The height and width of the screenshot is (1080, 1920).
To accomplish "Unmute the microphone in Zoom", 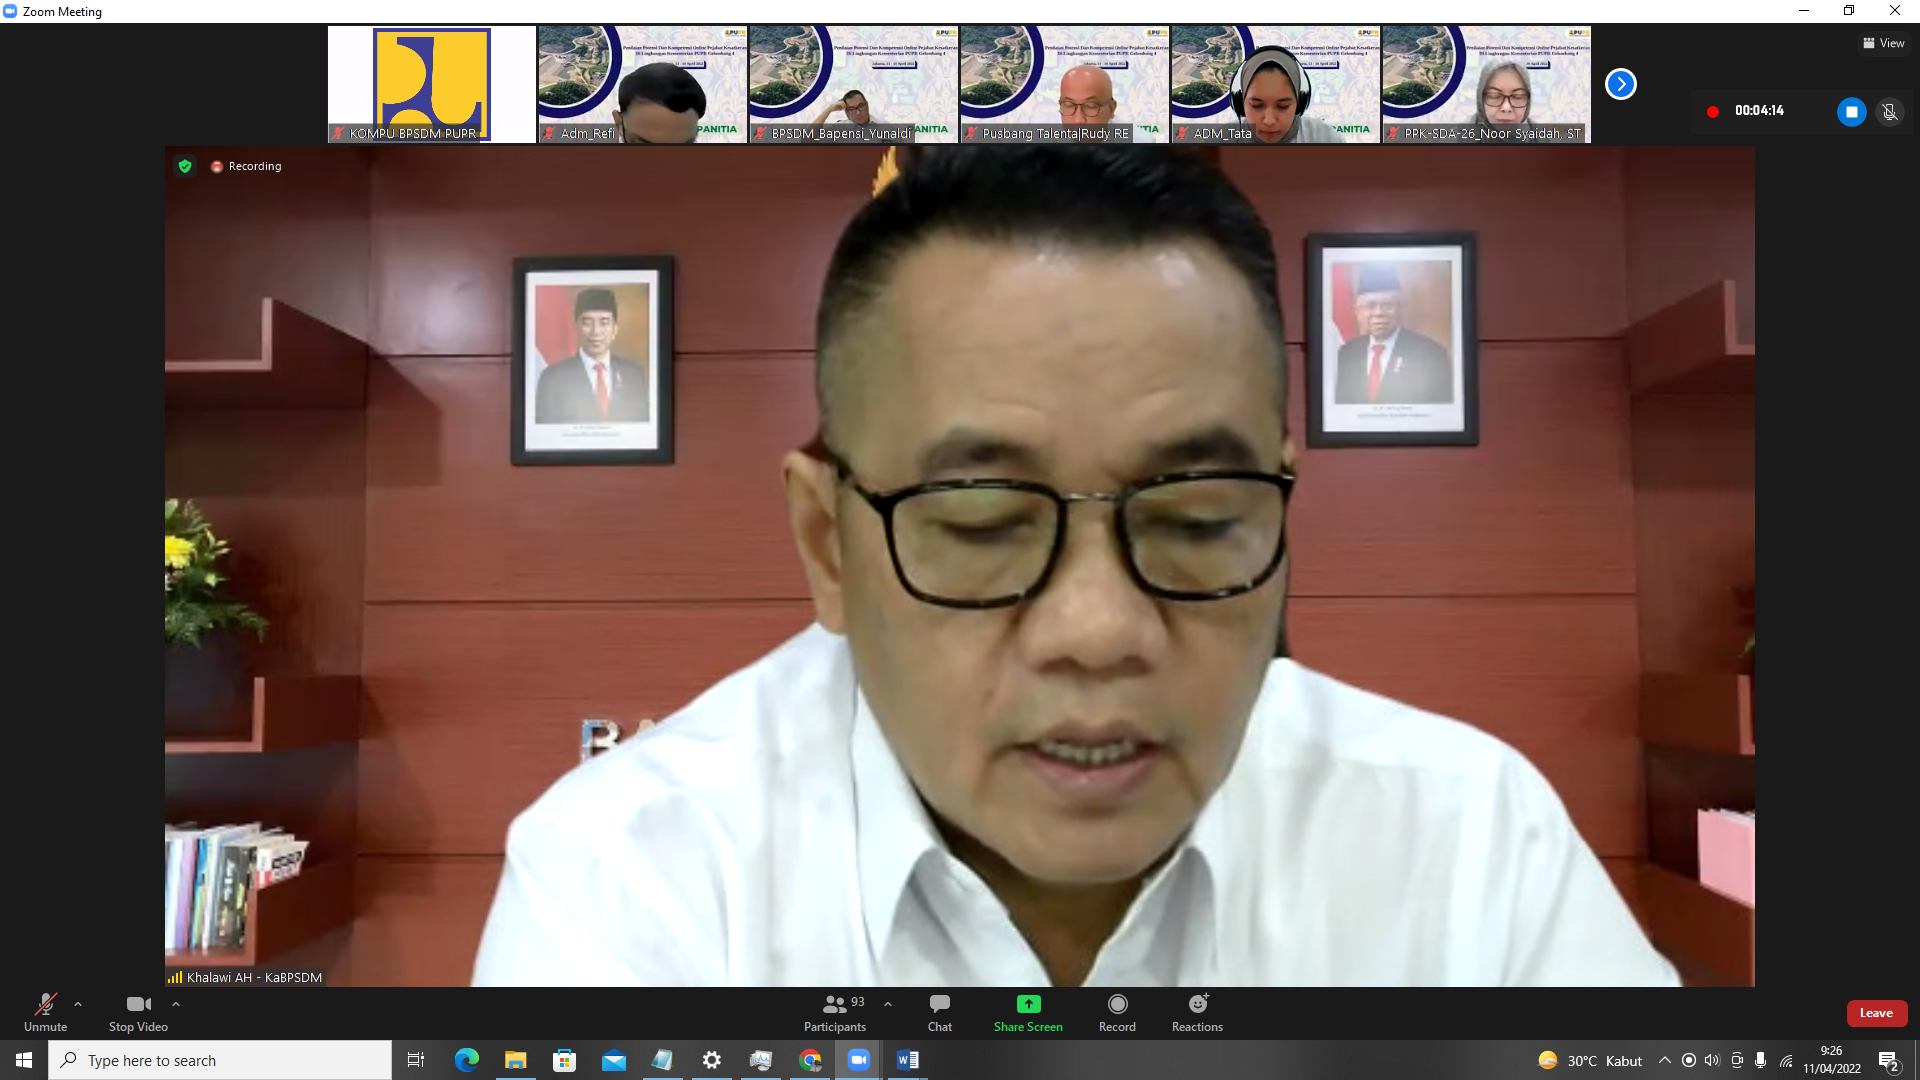I will tap(45, 1012).
